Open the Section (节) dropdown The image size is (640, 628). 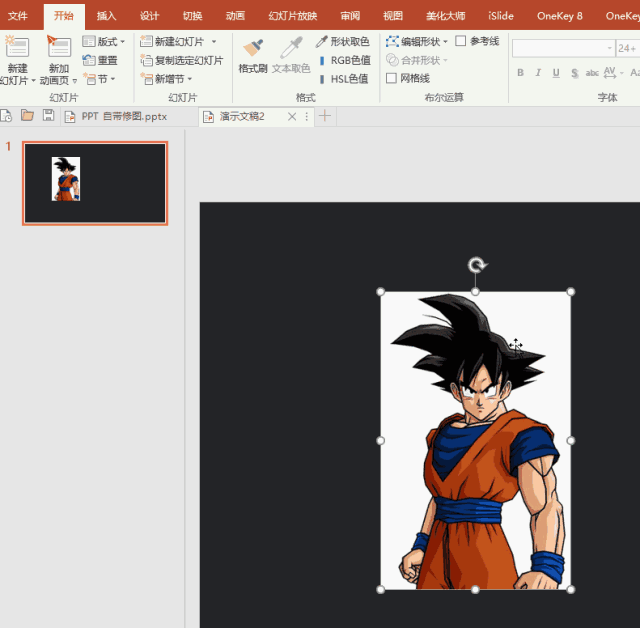pyautogui.click(x=99, y=79)
